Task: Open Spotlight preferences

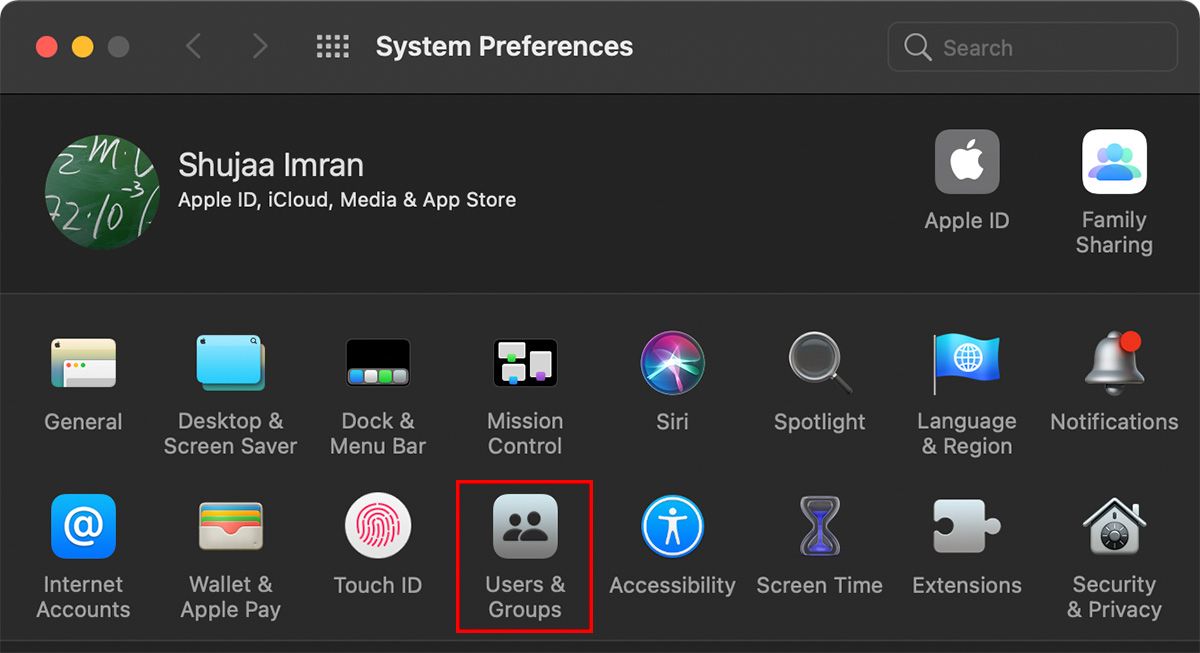Action: pyautogui.click(x=819, y=362)
